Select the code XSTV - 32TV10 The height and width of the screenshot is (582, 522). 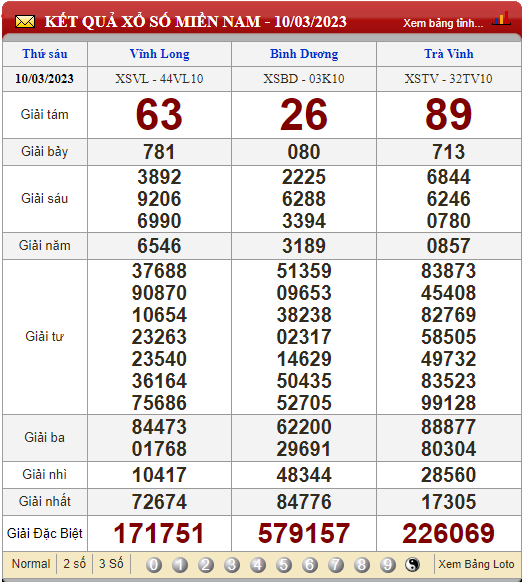pyautogui.click(x=448, y=79)
